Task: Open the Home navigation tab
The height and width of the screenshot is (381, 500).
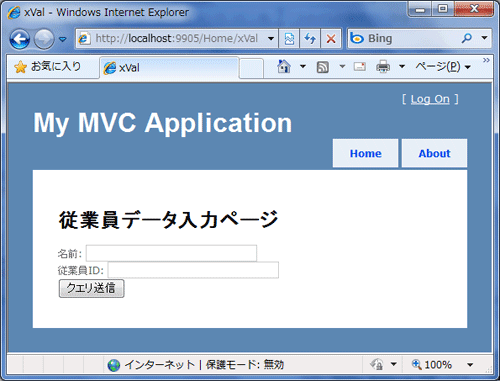Action: tap(365, 153)
